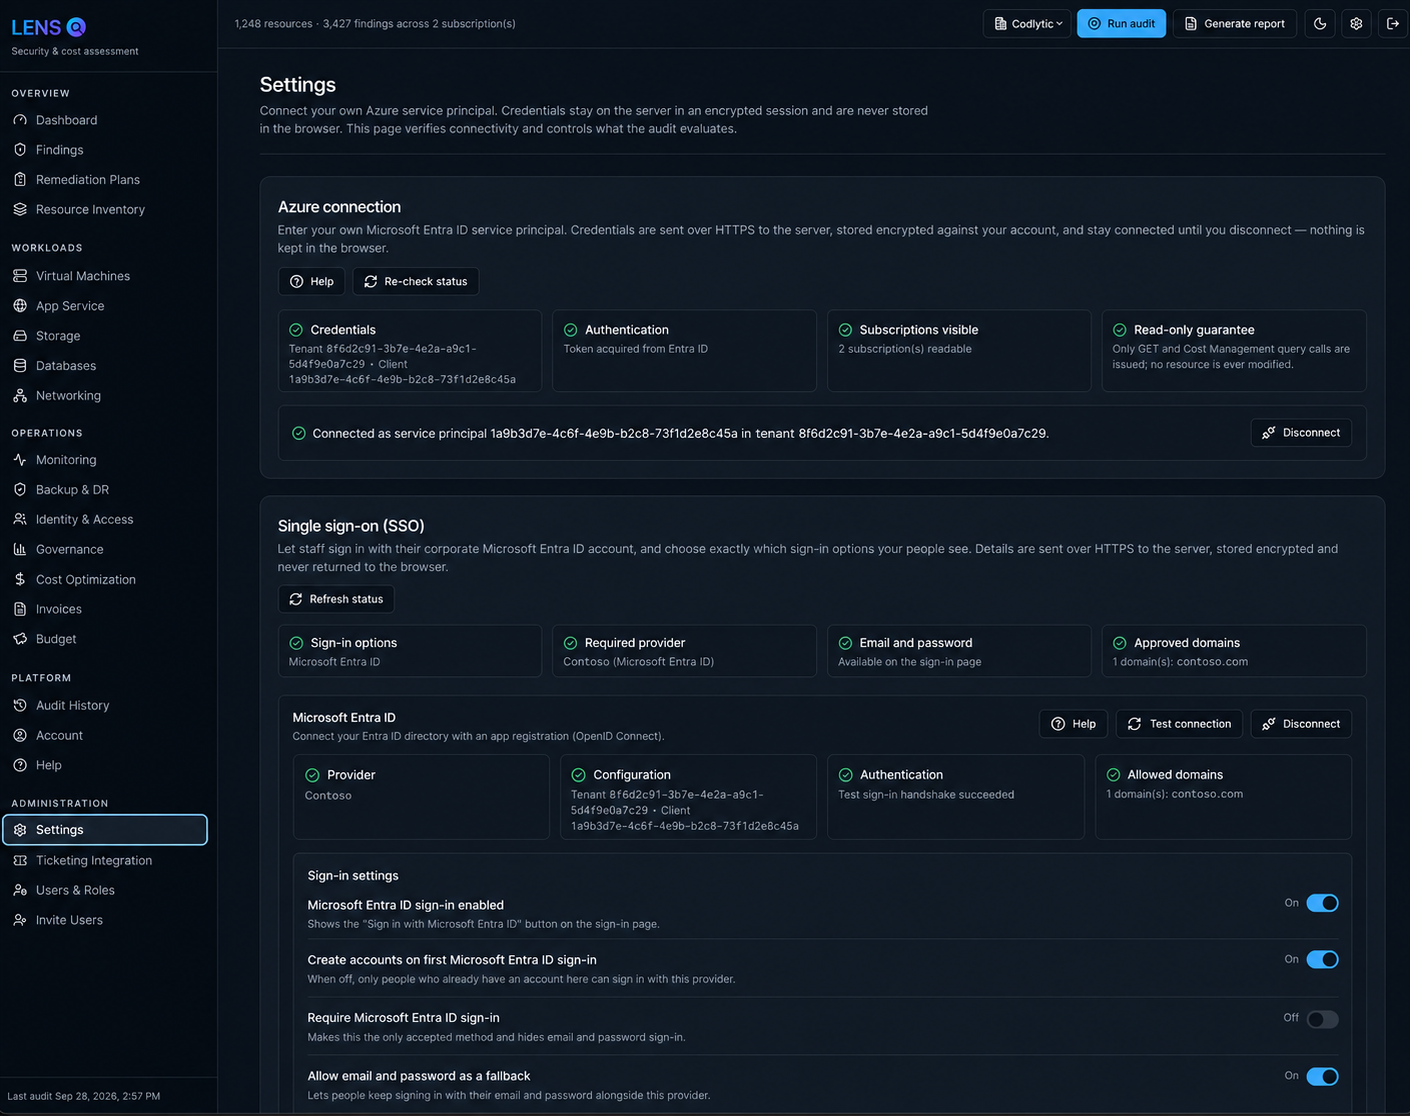This screenshot has height=1116, width=1410.
Task: Click 'Last audit Sep 28, 2026, 2:57 PM' text
Action: tap(83, 1097)
